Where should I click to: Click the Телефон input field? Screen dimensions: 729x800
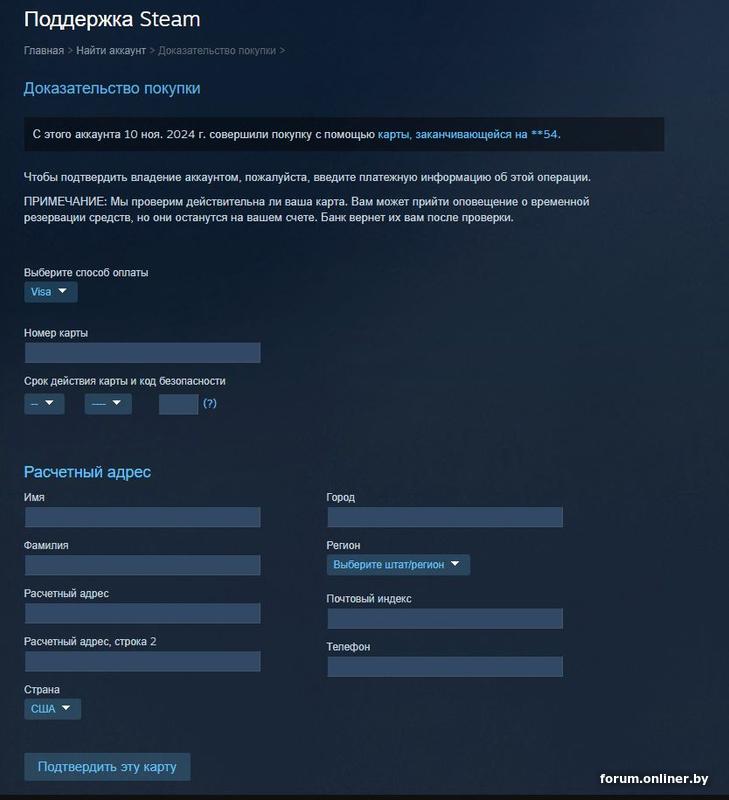[x=445, y=666]
